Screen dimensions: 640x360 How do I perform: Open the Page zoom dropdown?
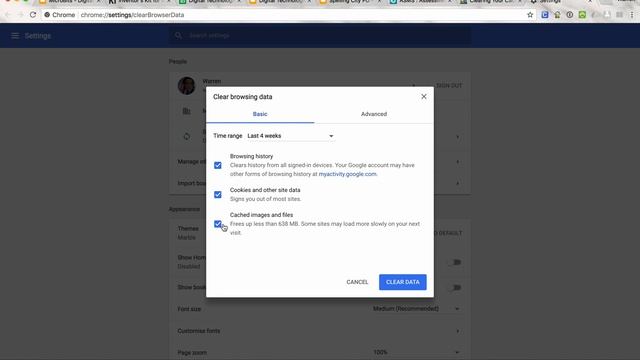[x=417, y=352]
